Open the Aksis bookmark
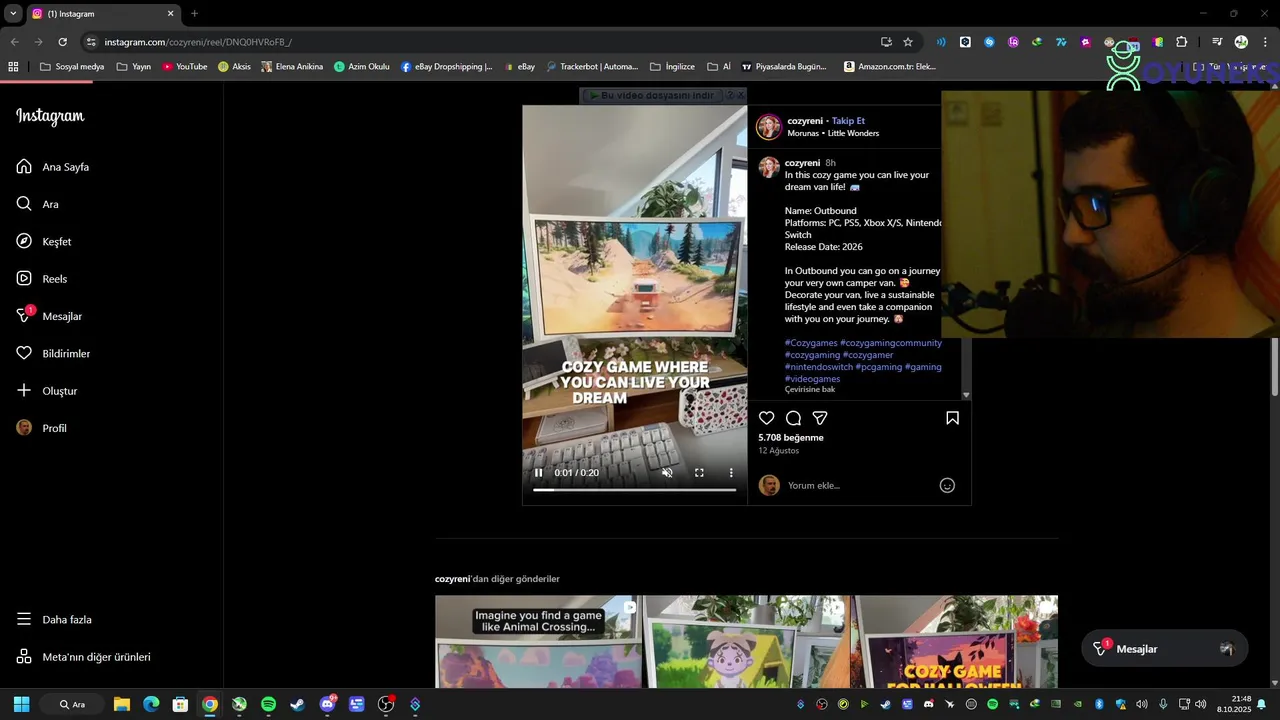This screenshot has width=1280, height=720. click(235, 67)
